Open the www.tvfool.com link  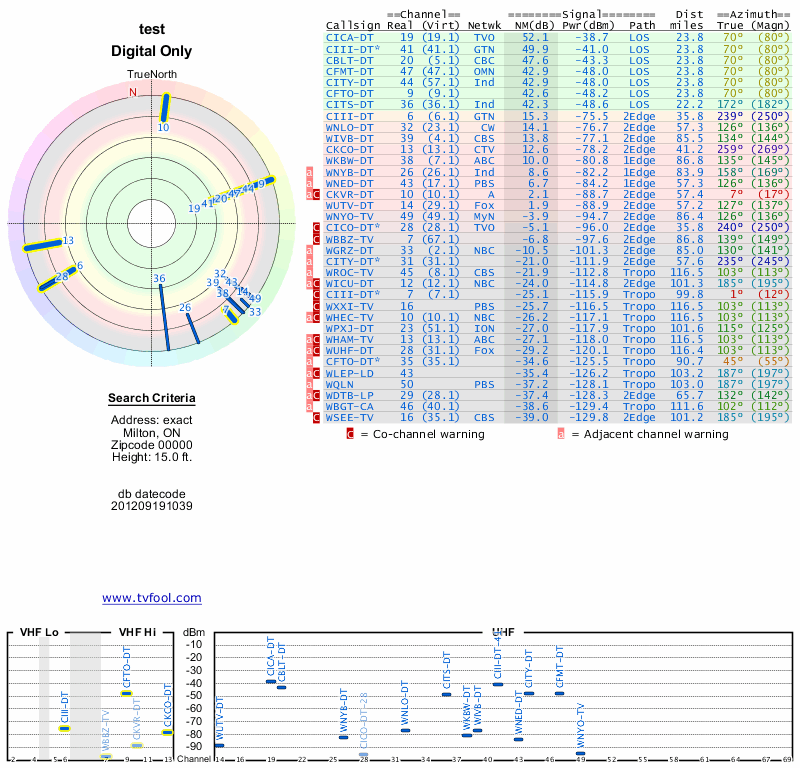click(152, 598)
